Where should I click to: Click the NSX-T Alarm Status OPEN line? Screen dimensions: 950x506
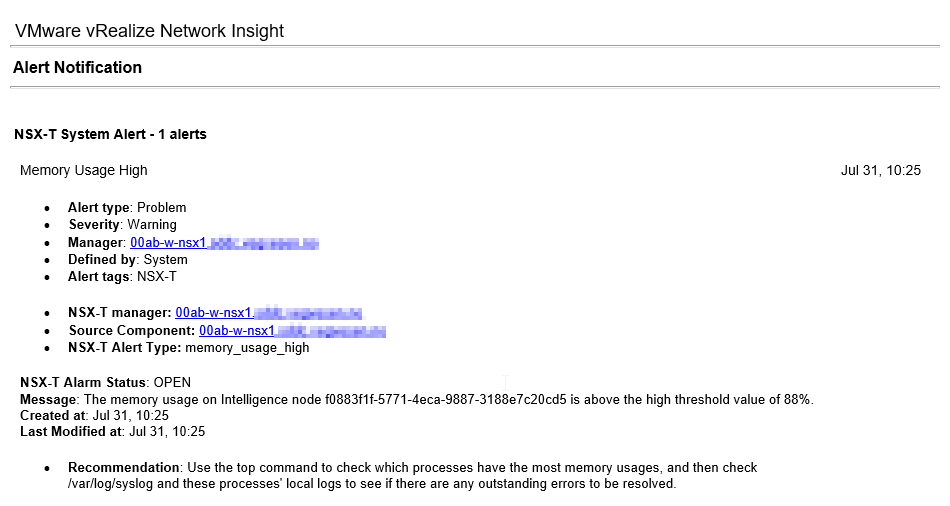pyautogui.click(x=105, y=382)
